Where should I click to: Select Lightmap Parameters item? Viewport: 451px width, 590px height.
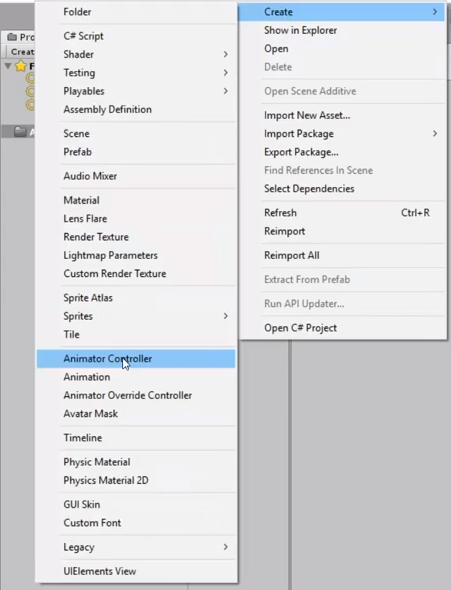136,255
